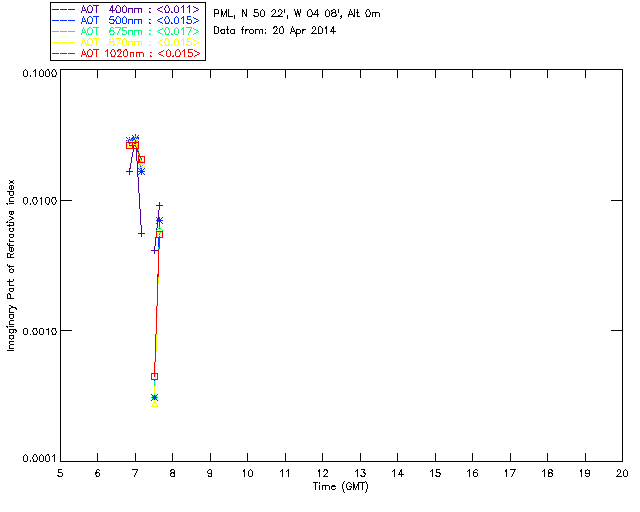Click the PML location header text
640x512 pixels.
click(297, 14)
